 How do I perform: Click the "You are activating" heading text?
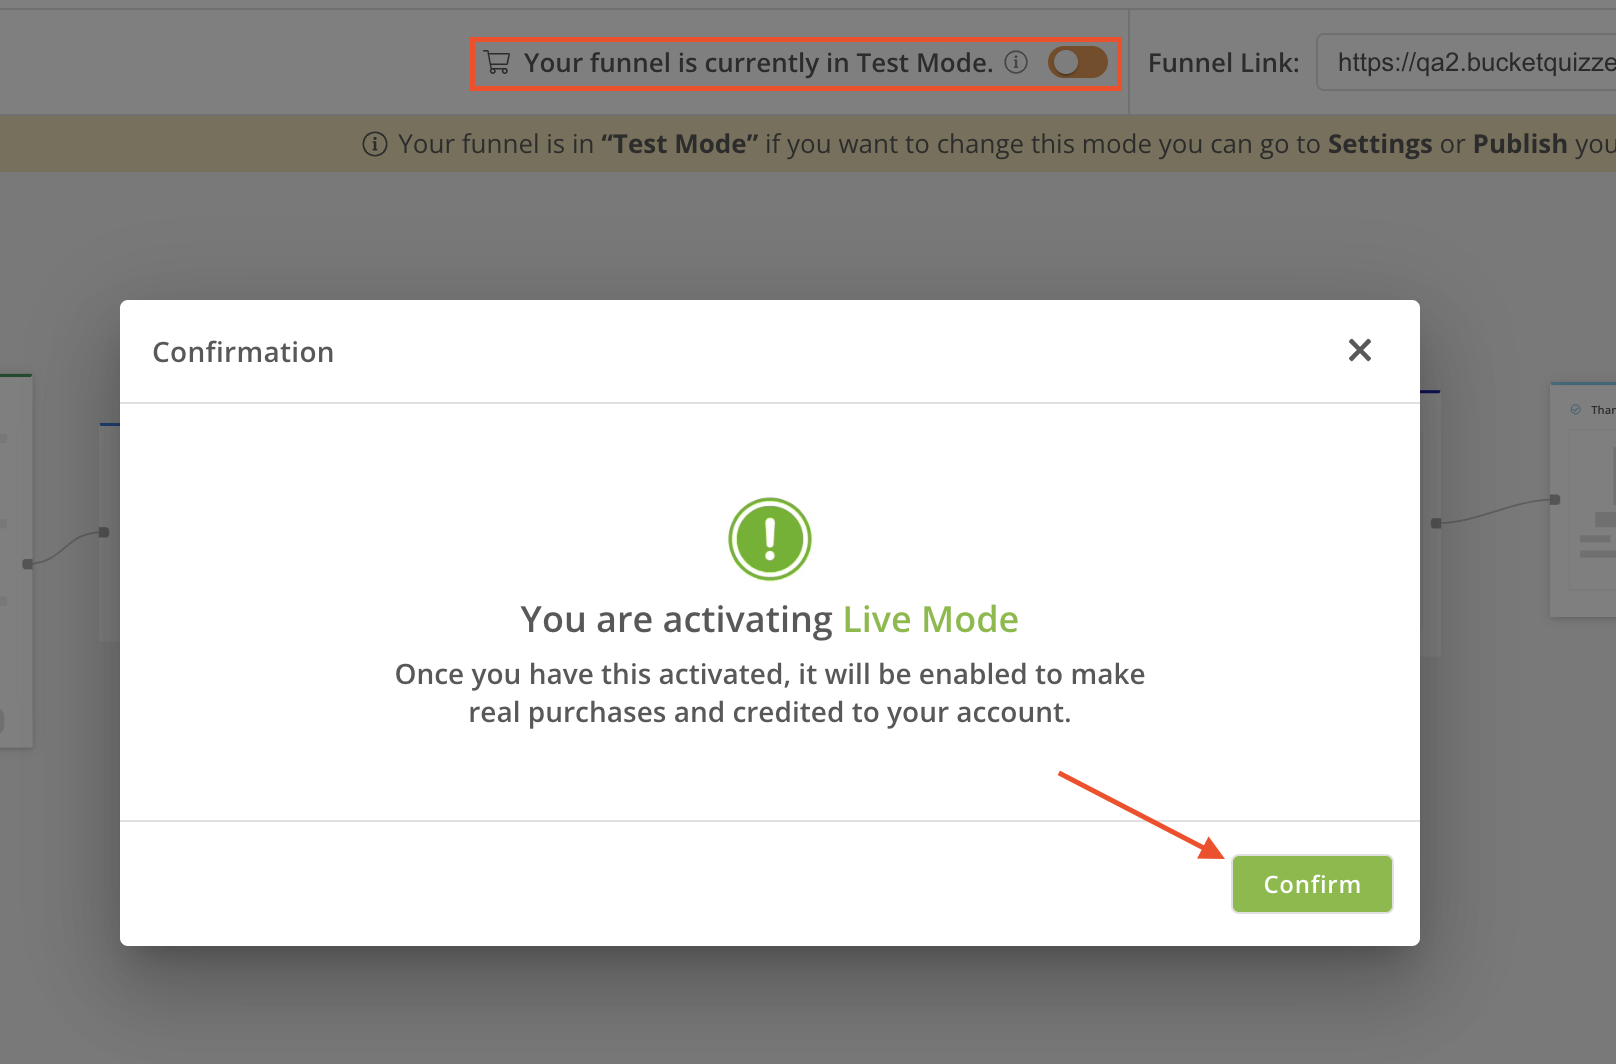[677, 619]
